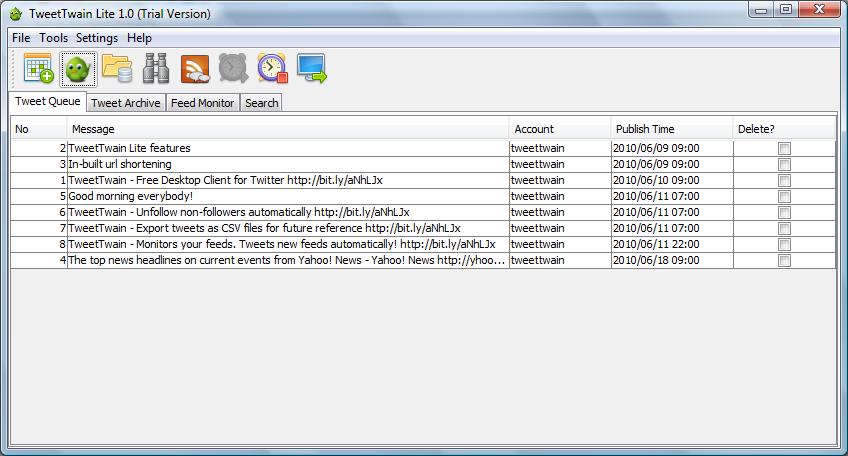848x456 pixels.
Task: Select 'Export tweets as CSV files' message
Action: pyautogui.click(x=288, y=228)
